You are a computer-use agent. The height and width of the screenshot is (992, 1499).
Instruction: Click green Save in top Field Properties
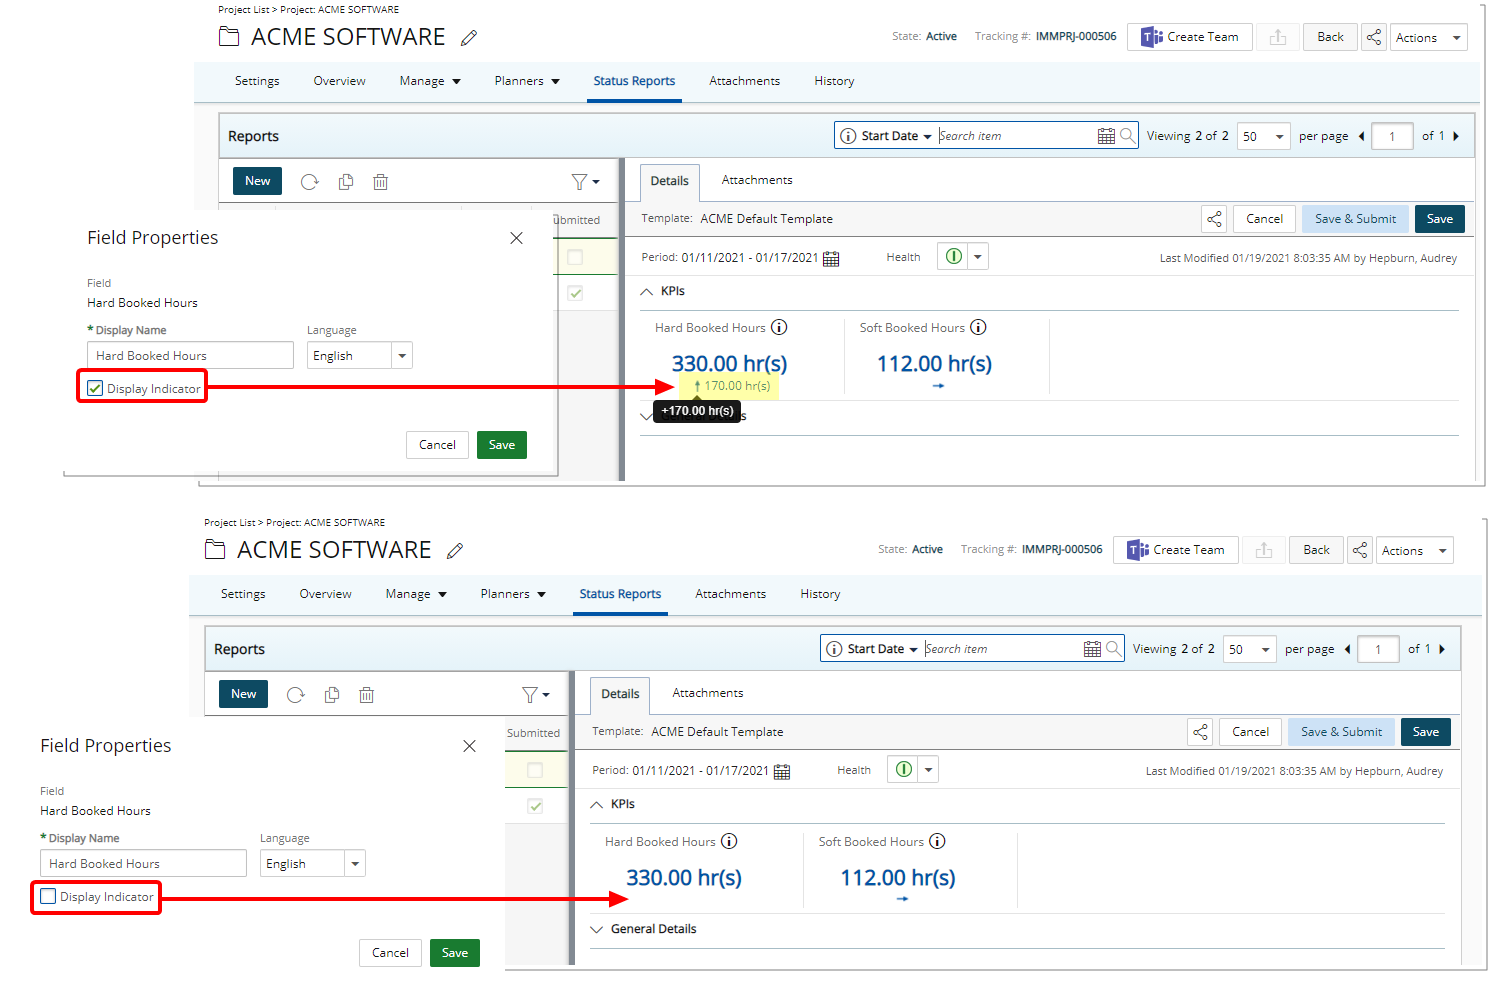click(x=502, y=445)
